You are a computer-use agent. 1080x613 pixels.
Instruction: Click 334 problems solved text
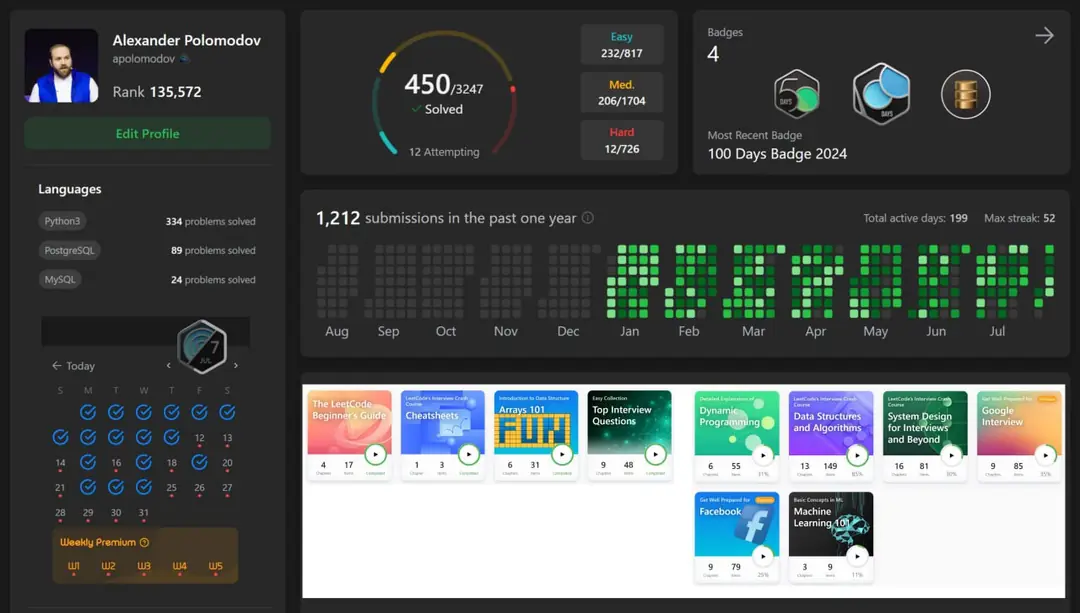pyautogui.click(x=210, y=221)
